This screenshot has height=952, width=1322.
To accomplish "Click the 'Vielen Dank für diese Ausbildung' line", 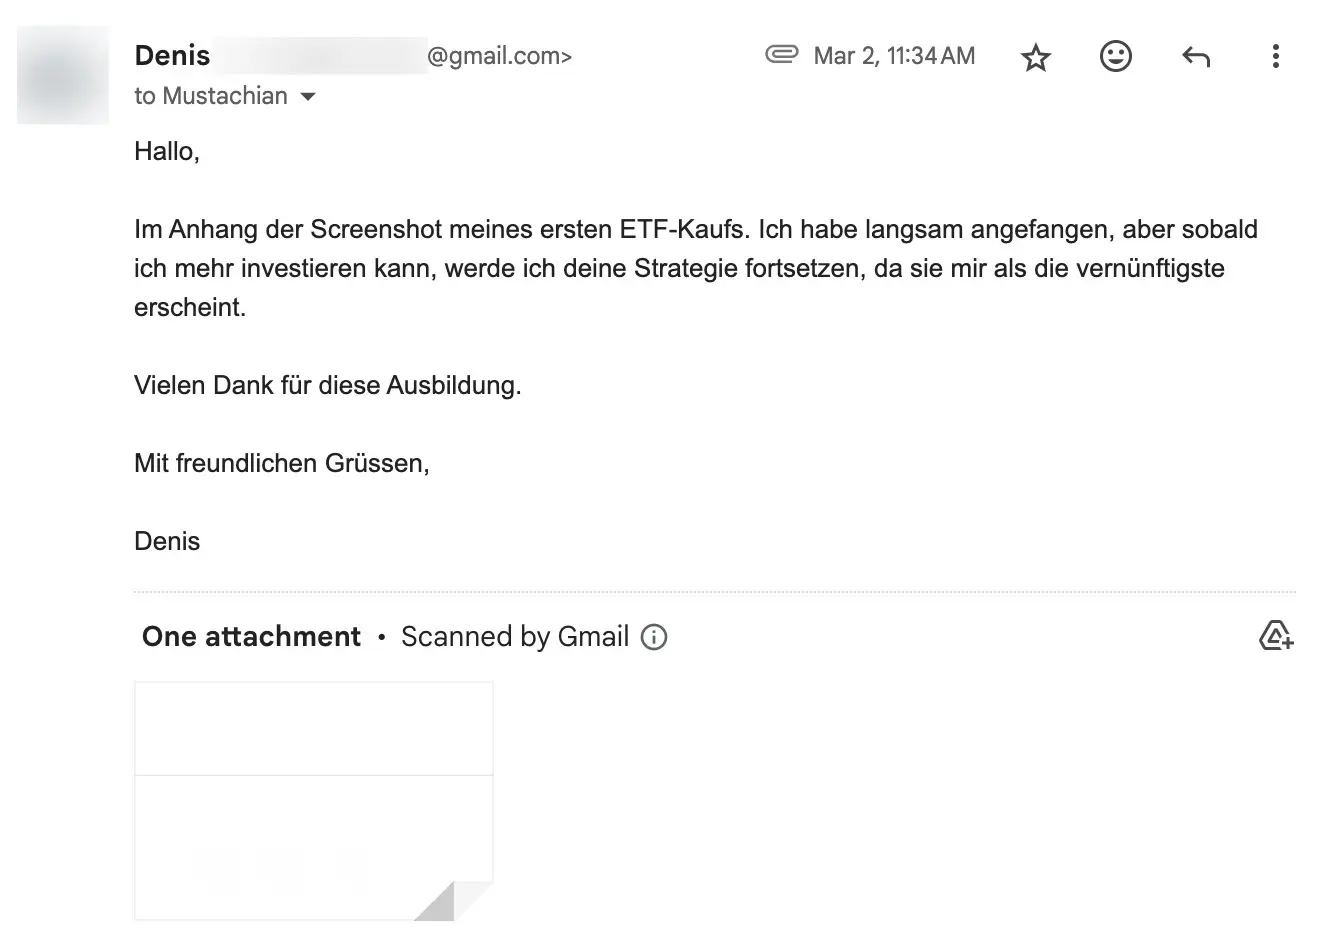I will click(x=328, y=386).
